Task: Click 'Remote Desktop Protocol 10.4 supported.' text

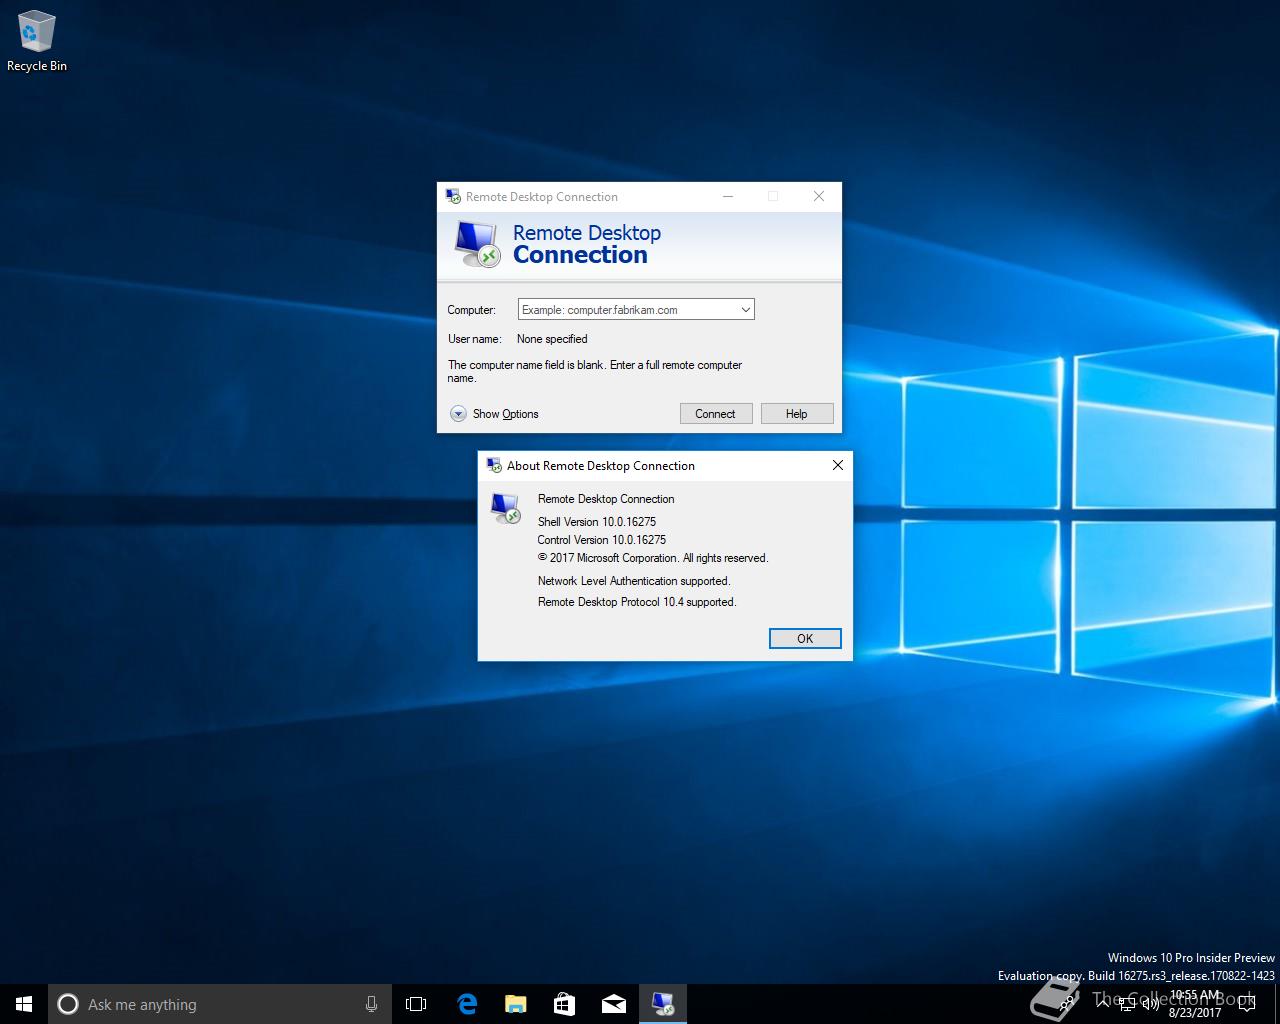Action: pos(637,602)
